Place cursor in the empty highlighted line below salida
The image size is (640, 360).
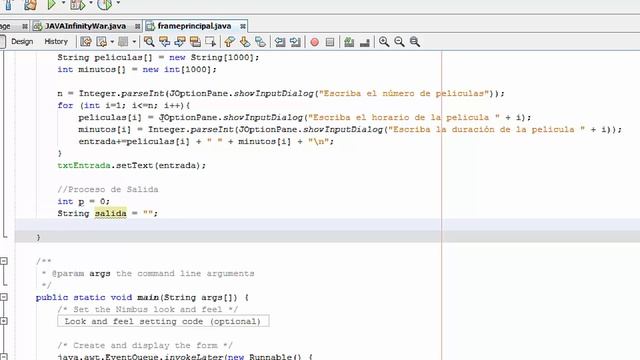point(327,225)
